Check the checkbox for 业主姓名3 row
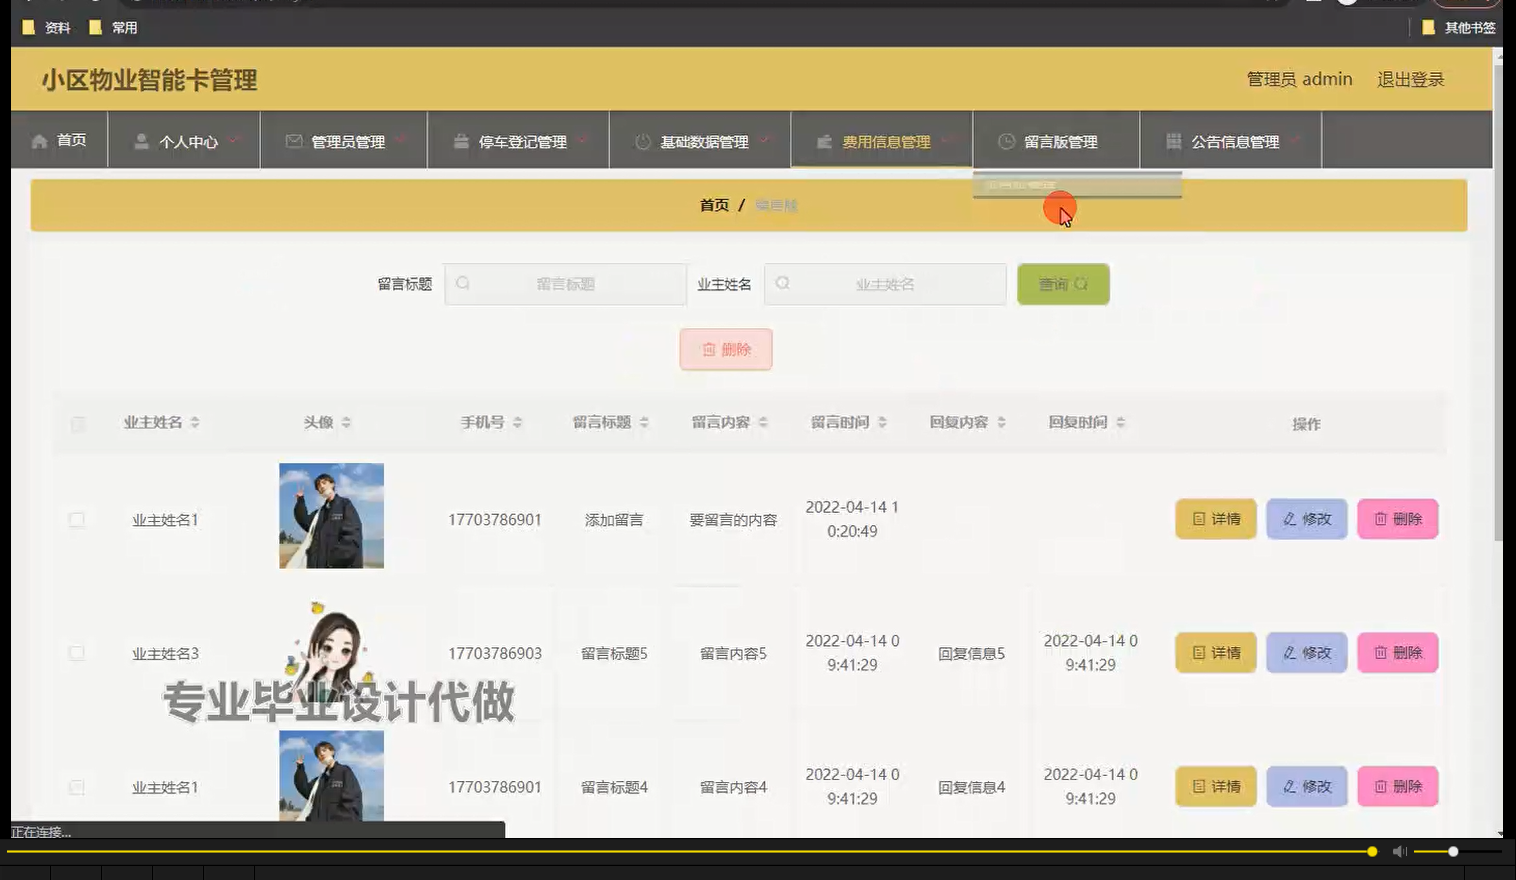Viewport: 1516px width, 880px height. [x=78, y=653]
